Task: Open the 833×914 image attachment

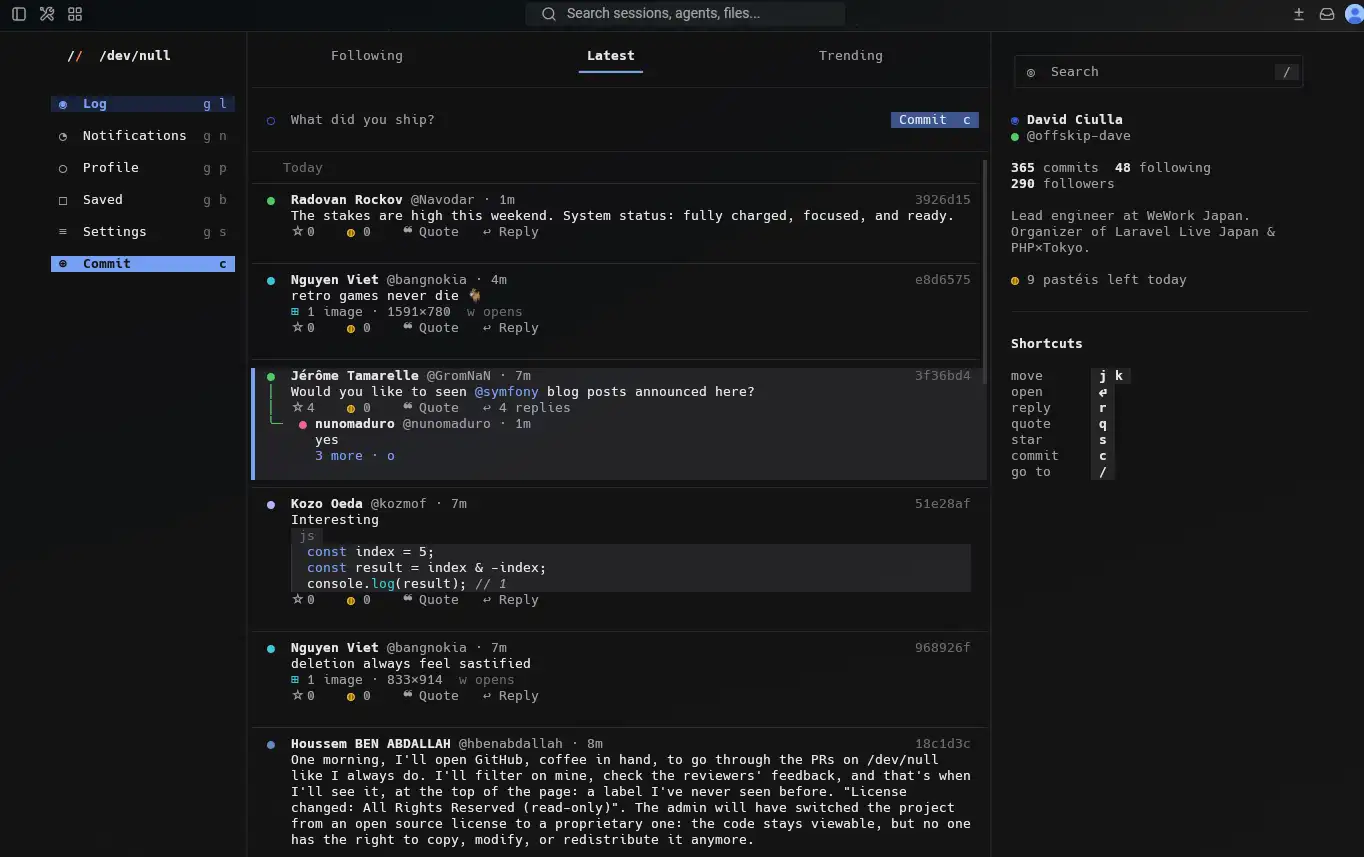Action: [x=366, y=680]
